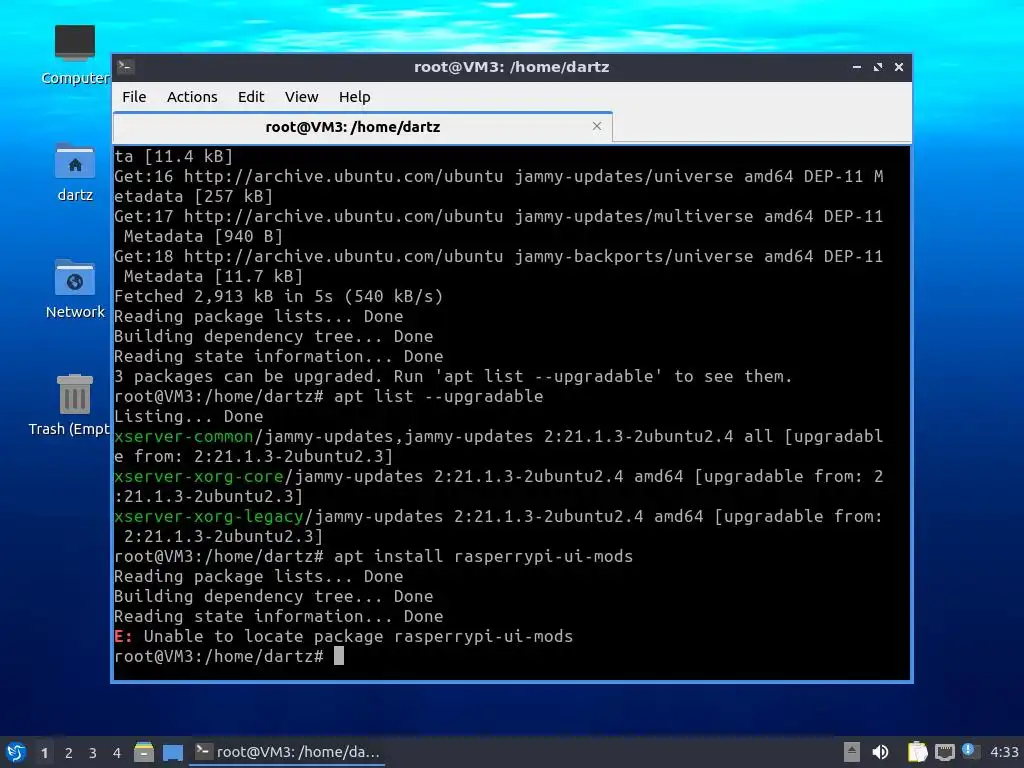Click the green xserver-xorg-legacy package name
The image size is (1024, 768).
click(x=208, y=516)
